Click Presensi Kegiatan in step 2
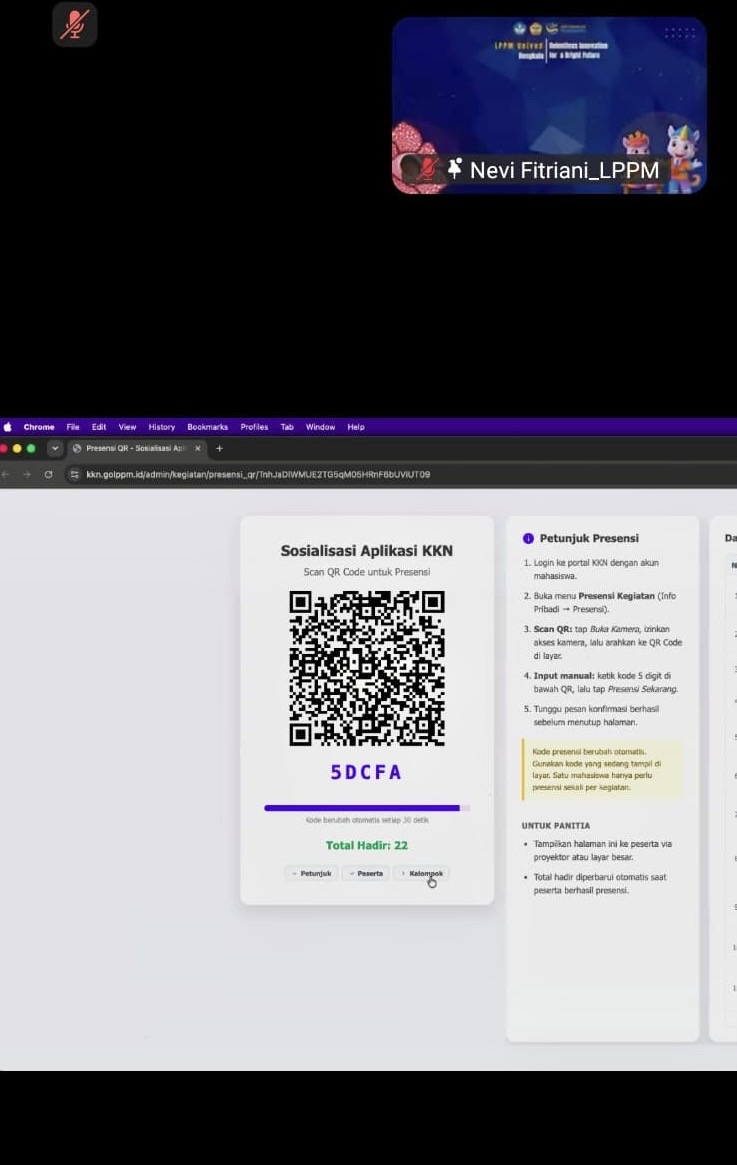The image size is (737, 1165). pyautogui.click(x=616, y=596)
